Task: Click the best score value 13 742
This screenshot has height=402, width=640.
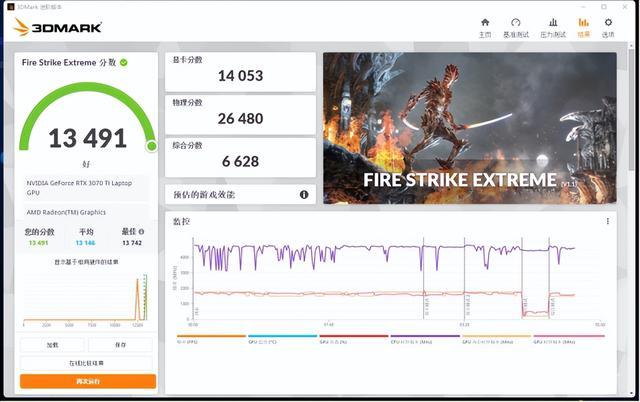Action: [x=132, y=243]
